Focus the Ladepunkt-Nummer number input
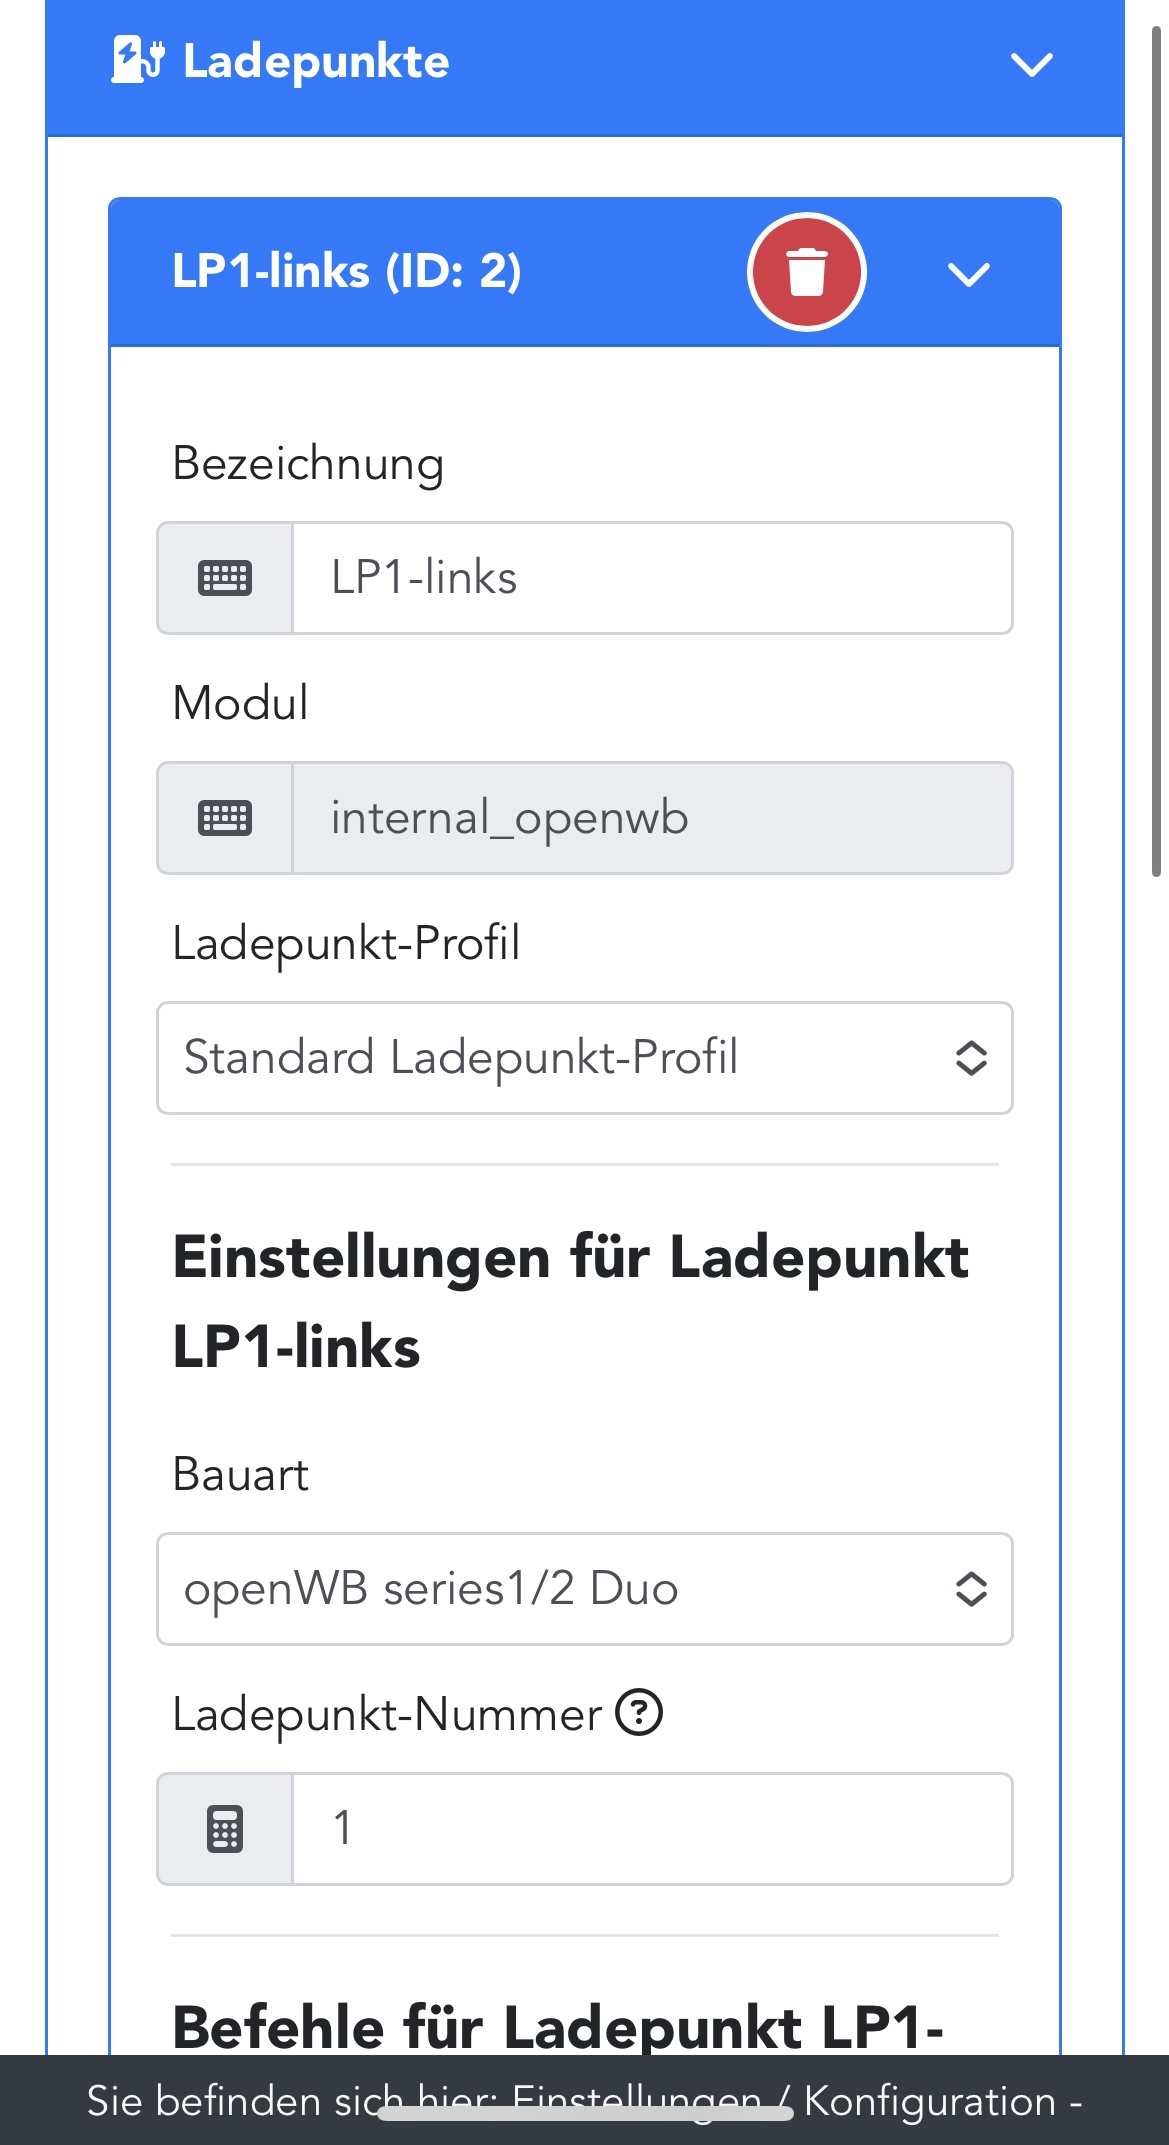 pyautogui.click(x=651, y=1829)
